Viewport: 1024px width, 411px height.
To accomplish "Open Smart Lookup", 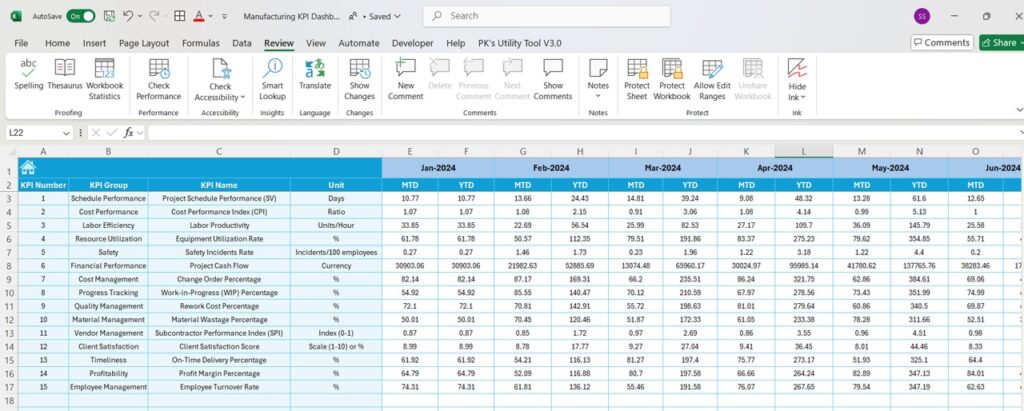I will point(272,79).
